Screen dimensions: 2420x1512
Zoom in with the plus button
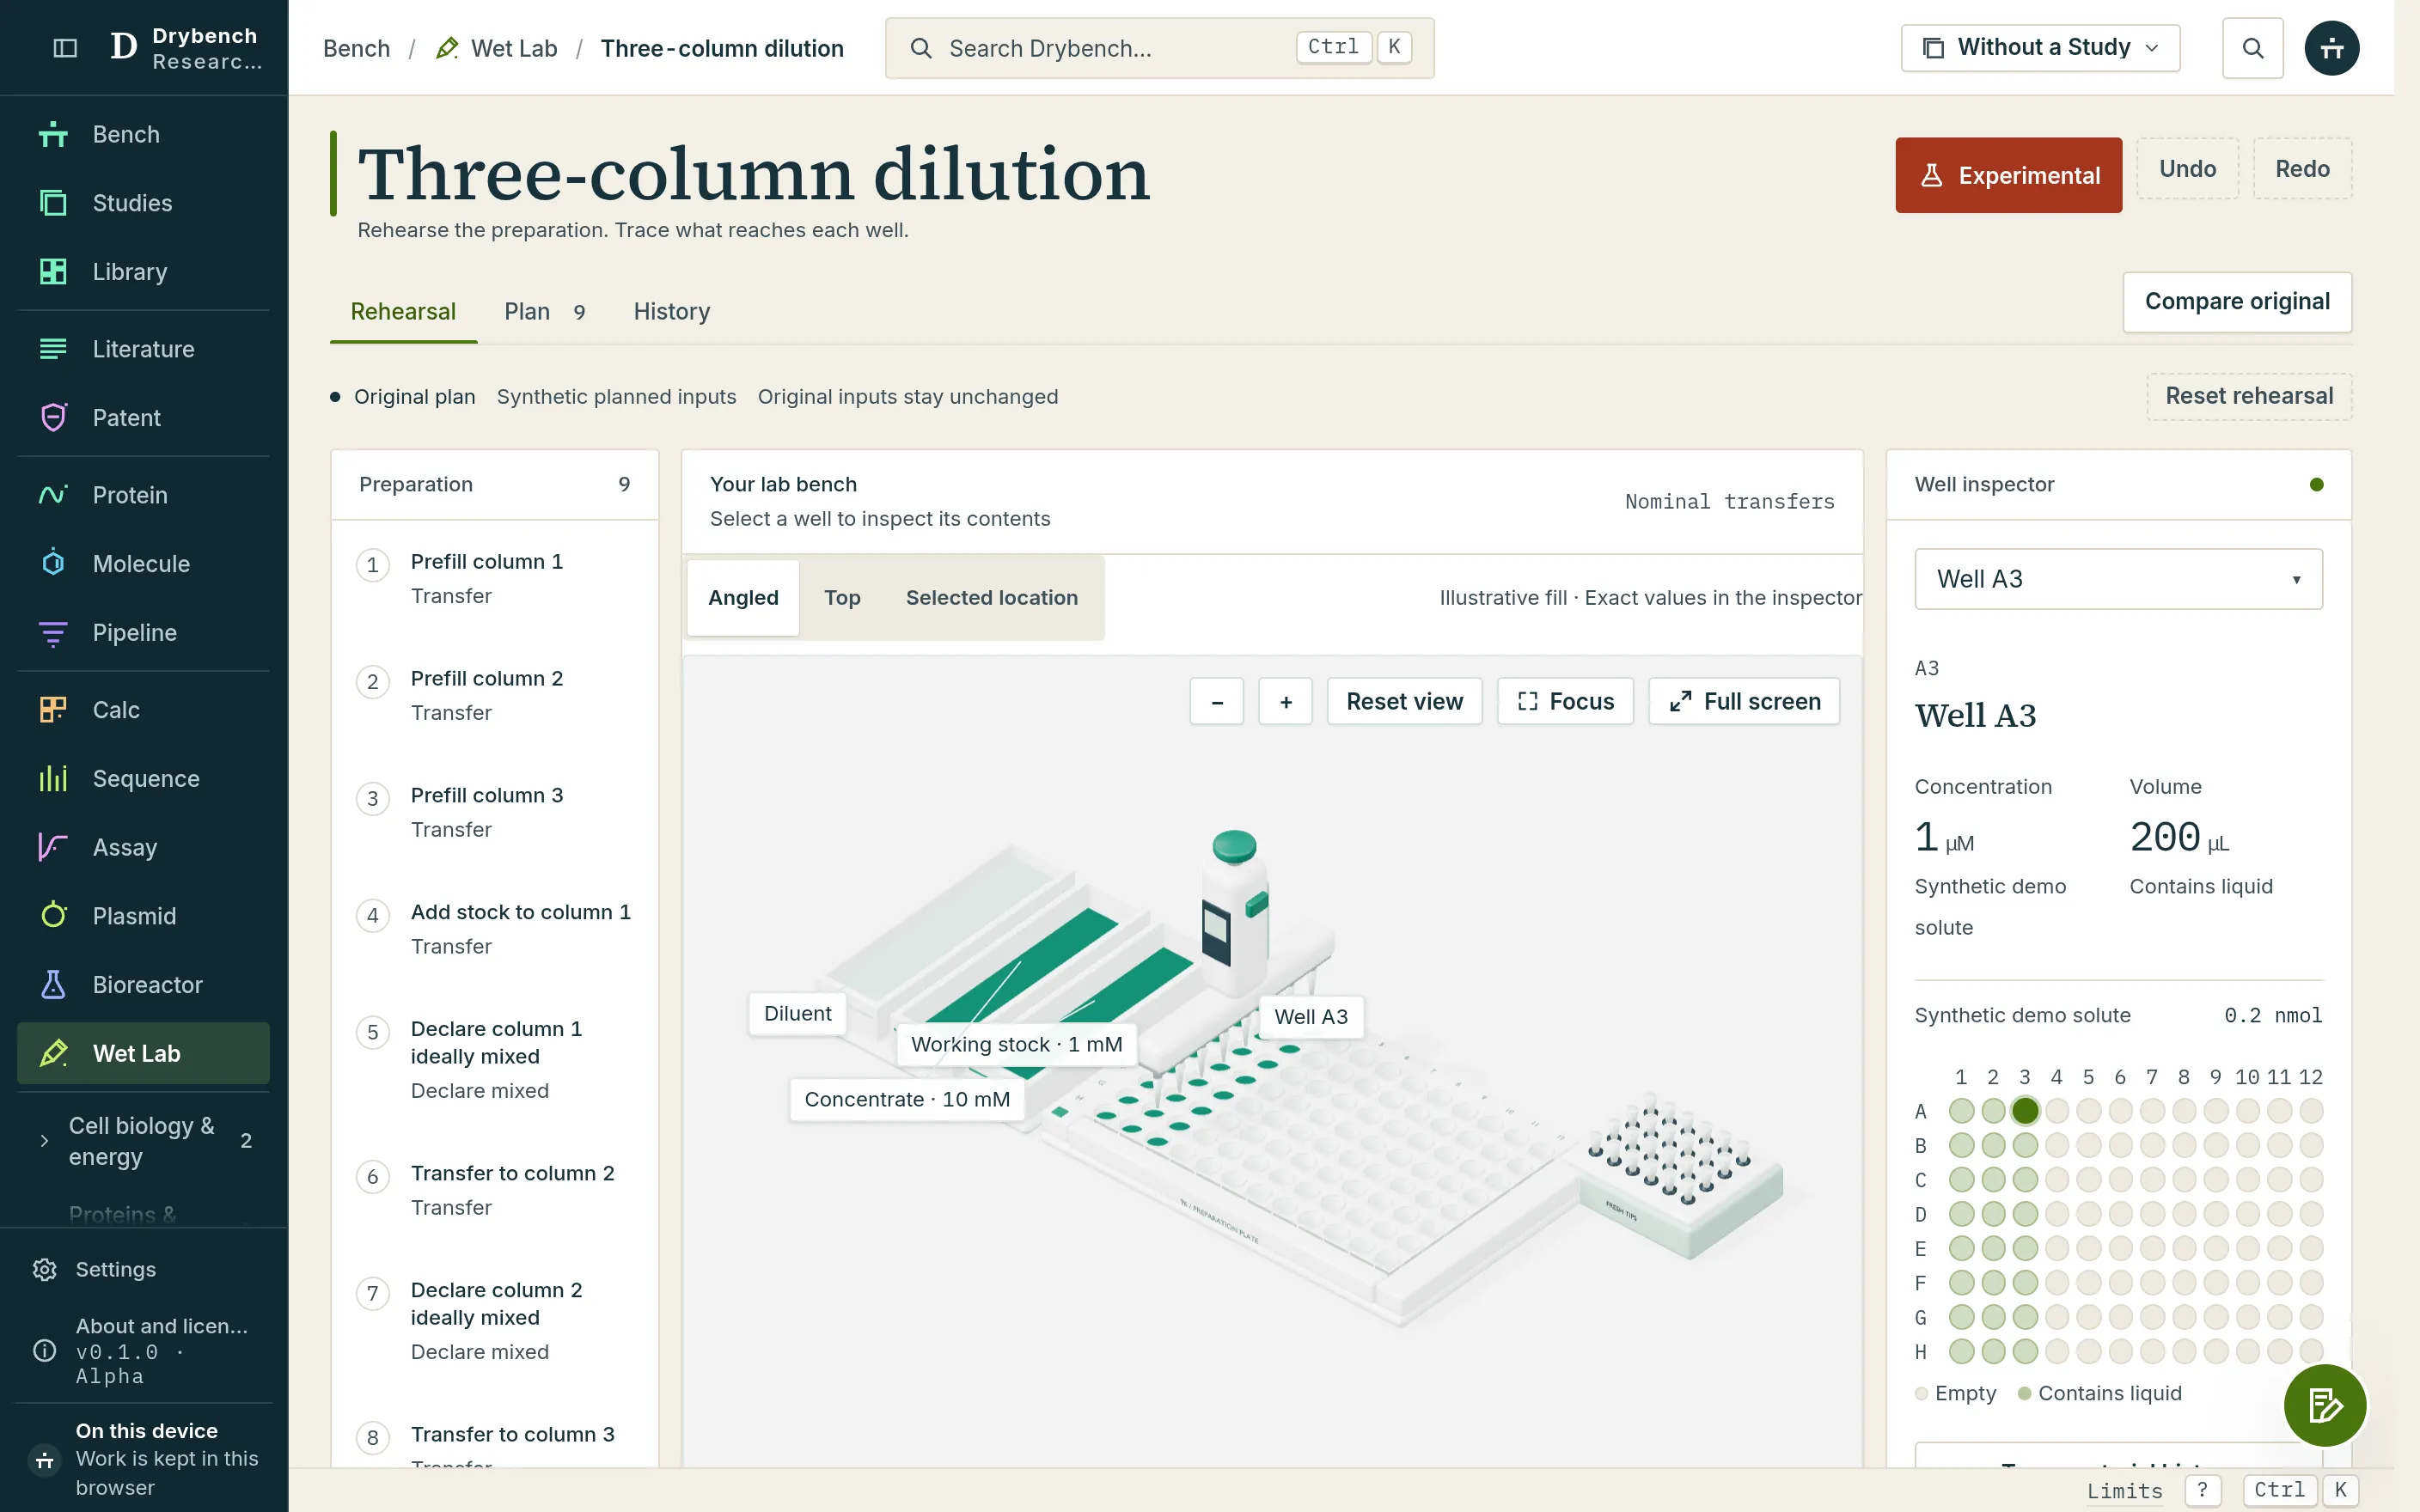[x=1285, y=701]
